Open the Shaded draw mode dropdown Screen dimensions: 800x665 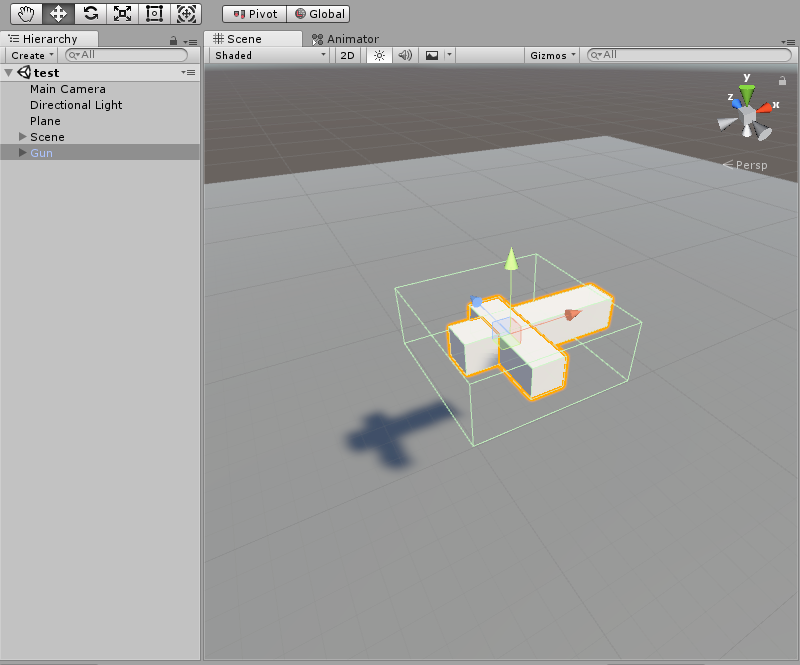coord(269,55)
